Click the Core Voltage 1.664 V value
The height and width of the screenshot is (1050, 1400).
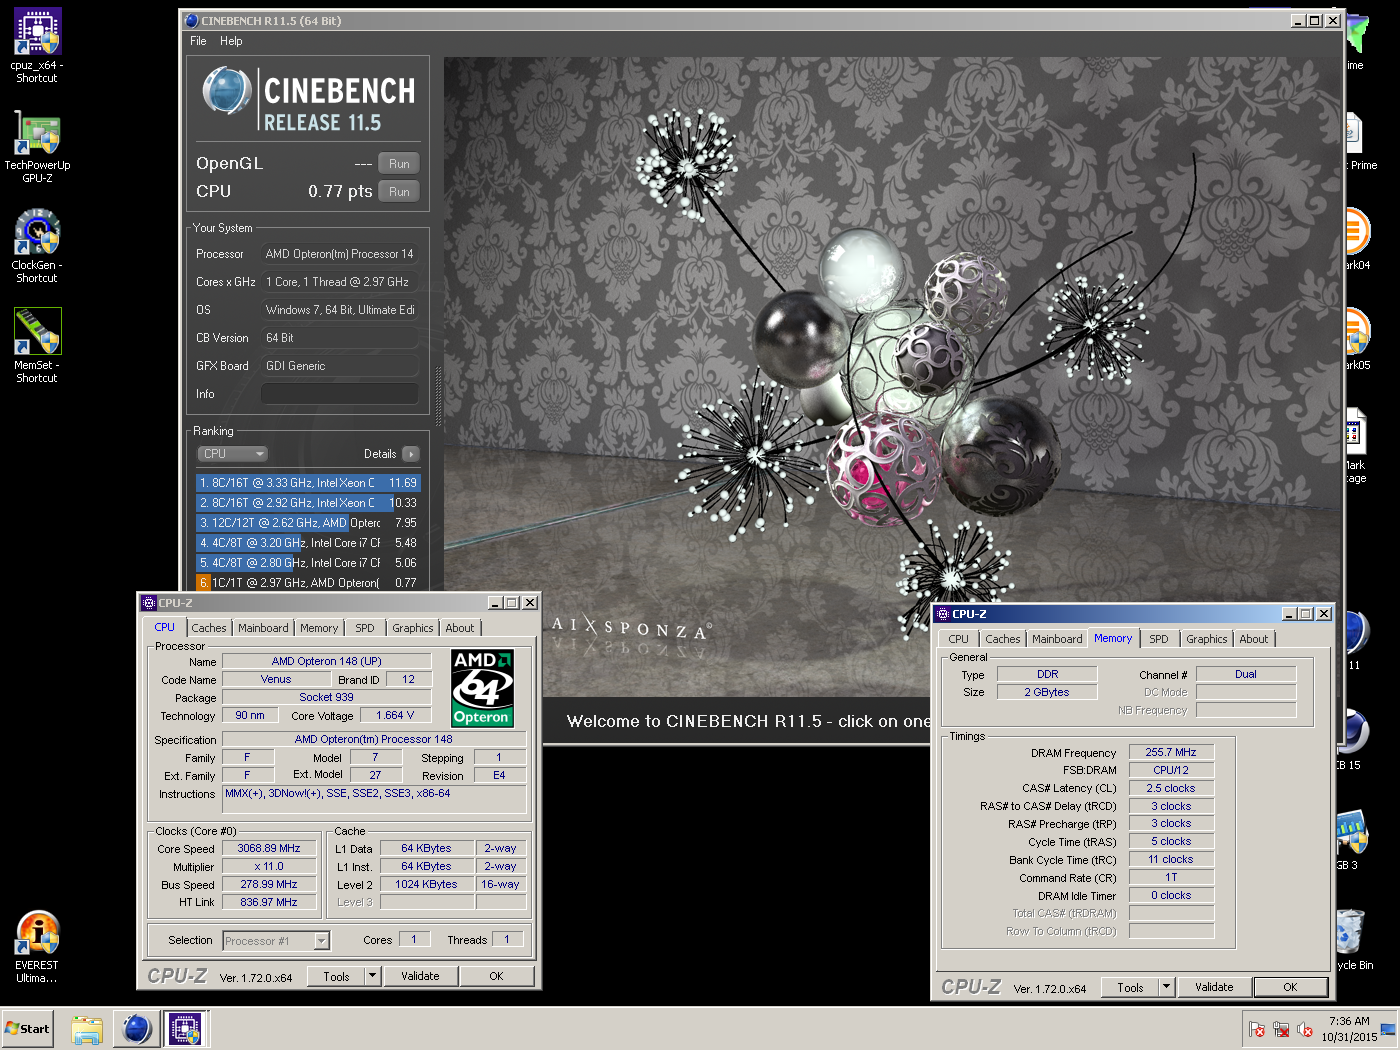[395, 715]
